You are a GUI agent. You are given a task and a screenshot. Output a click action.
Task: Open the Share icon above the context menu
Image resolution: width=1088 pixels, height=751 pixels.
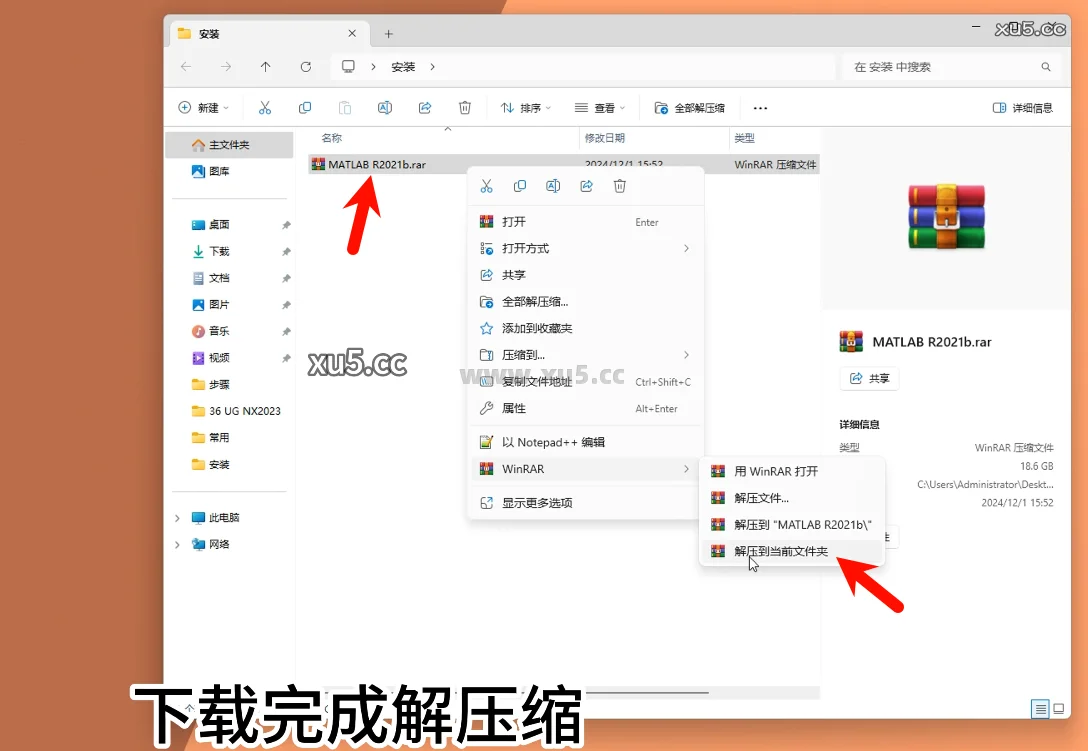587,186
